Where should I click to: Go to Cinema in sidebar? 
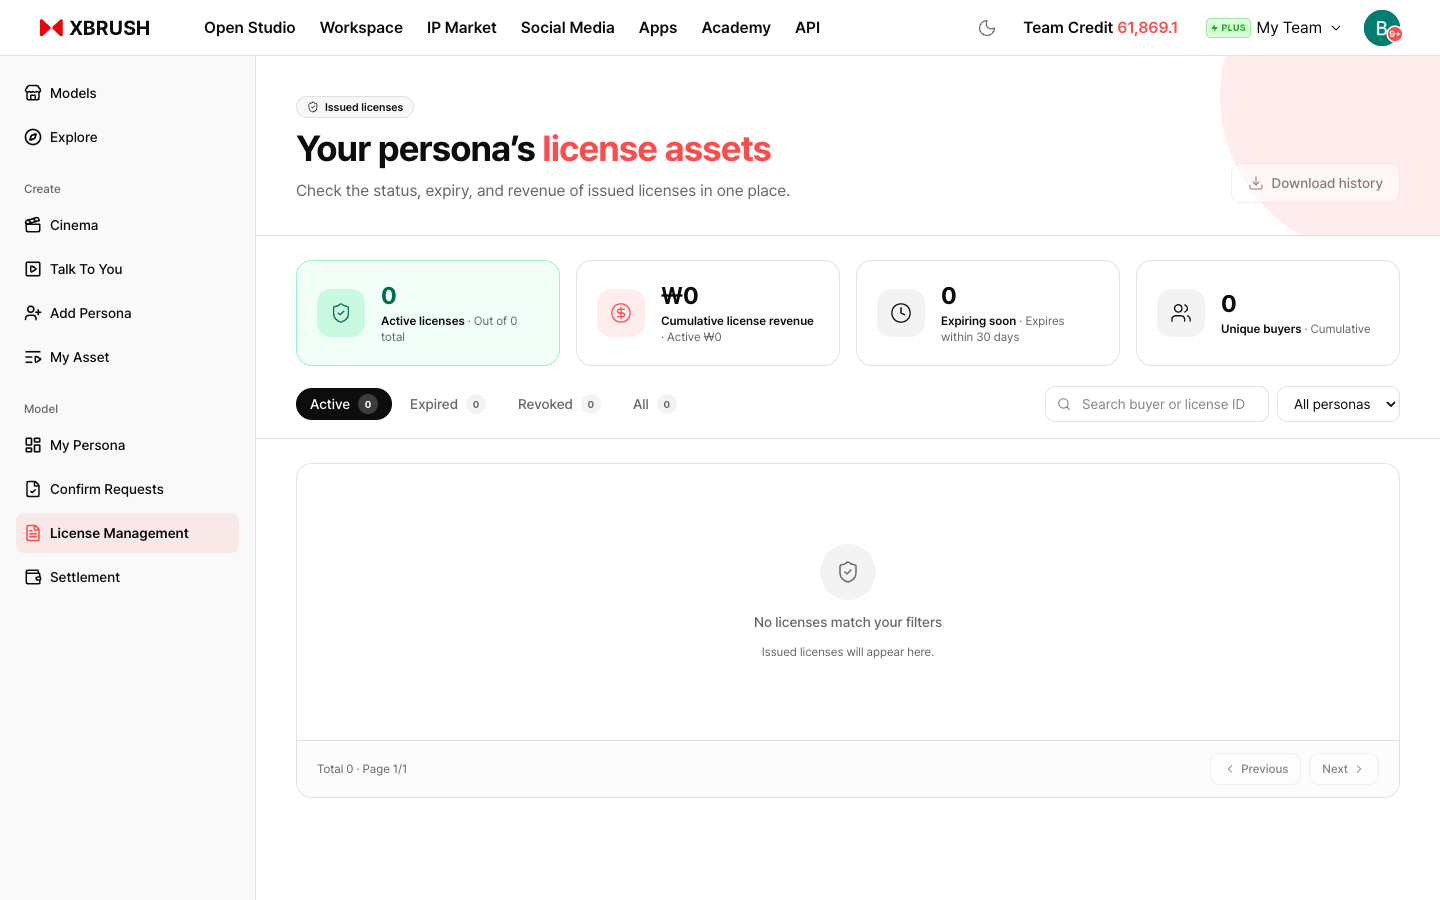pos(127,225)
